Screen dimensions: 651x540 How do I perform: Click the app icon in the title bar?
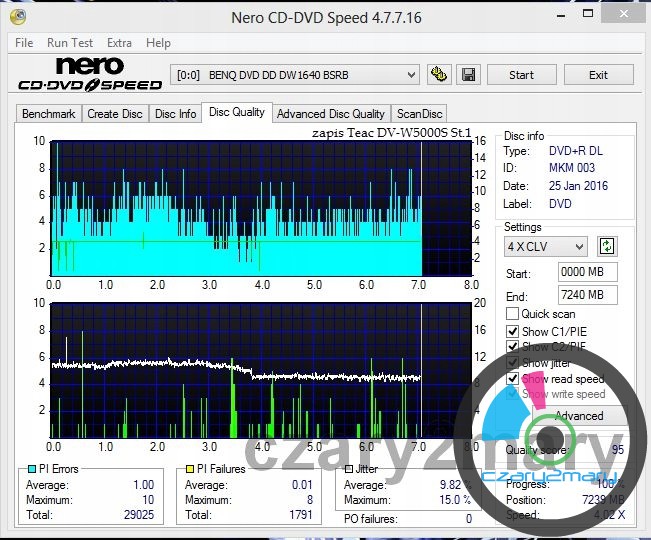(x=20, y=17)
